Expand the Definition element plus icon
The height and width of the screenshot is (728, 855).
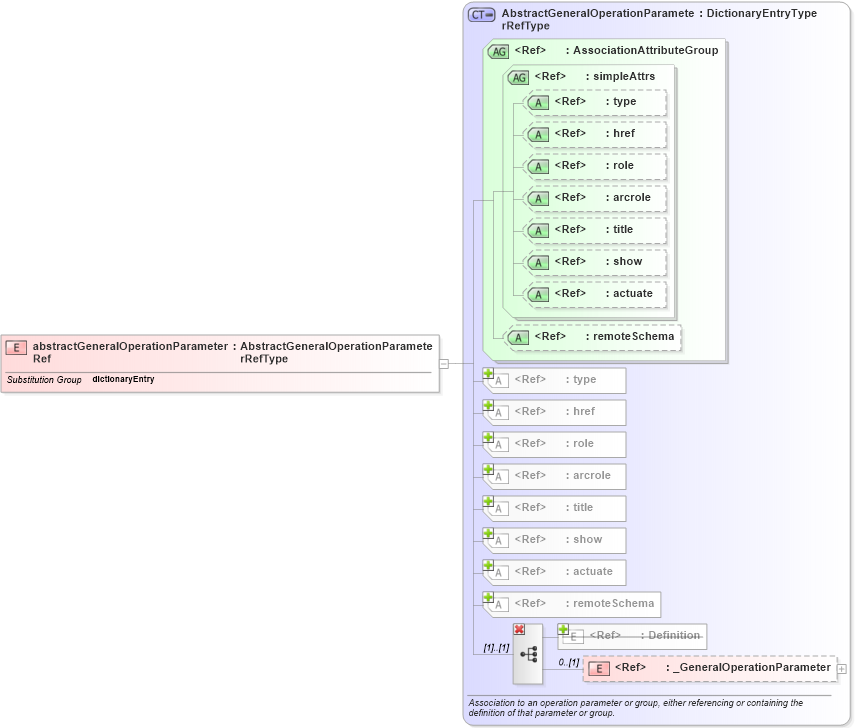(x=565, y=631)
